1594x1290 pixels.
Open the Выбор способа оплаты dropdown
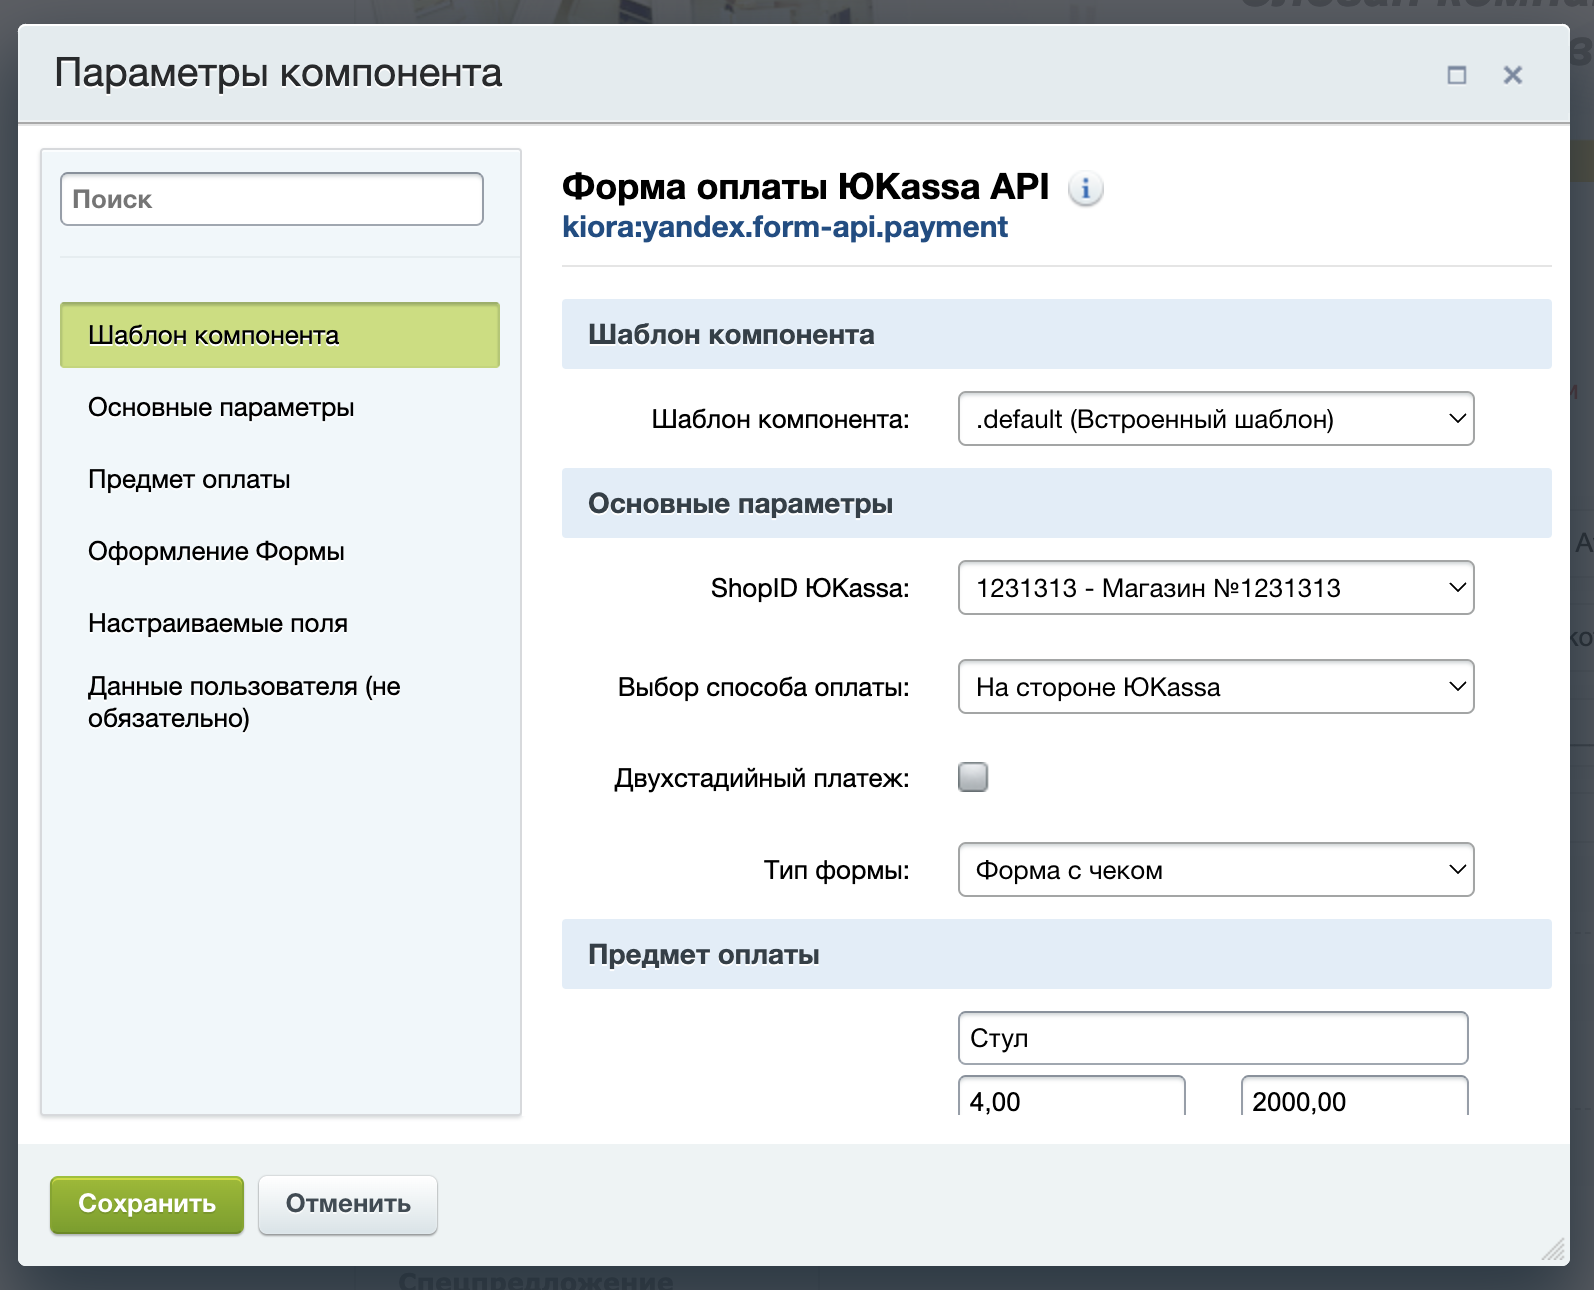(1215, 687)
